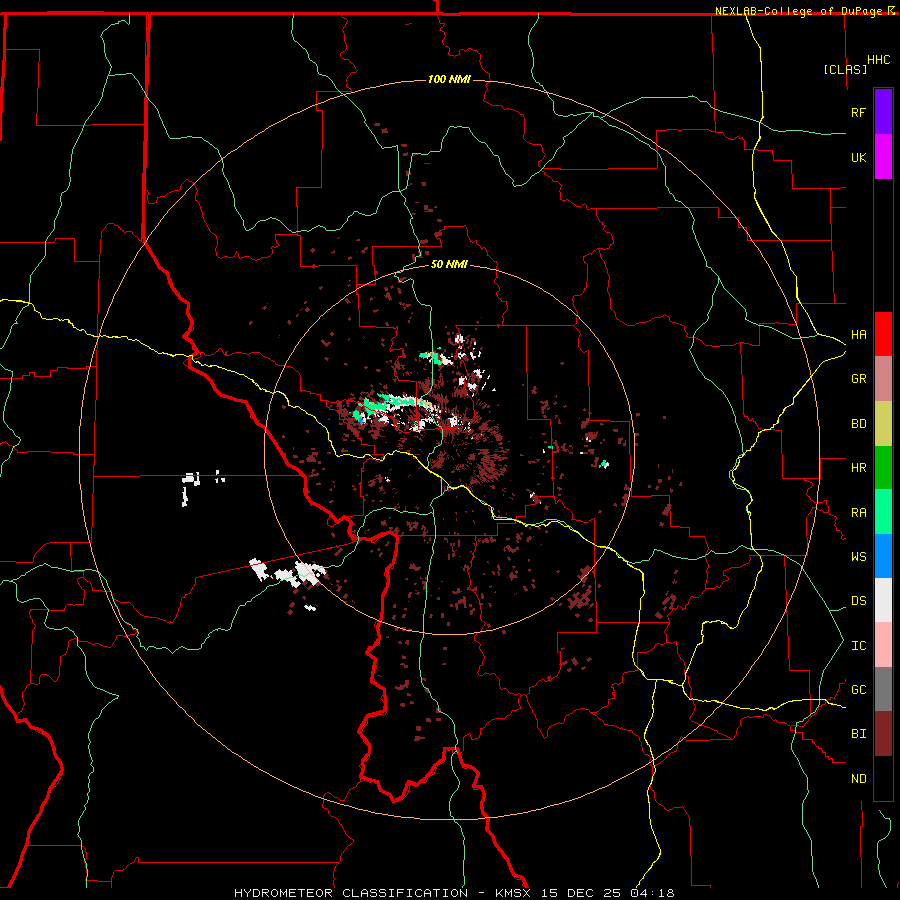
Task: Click the GC legend label
Action: pos(859,689)
